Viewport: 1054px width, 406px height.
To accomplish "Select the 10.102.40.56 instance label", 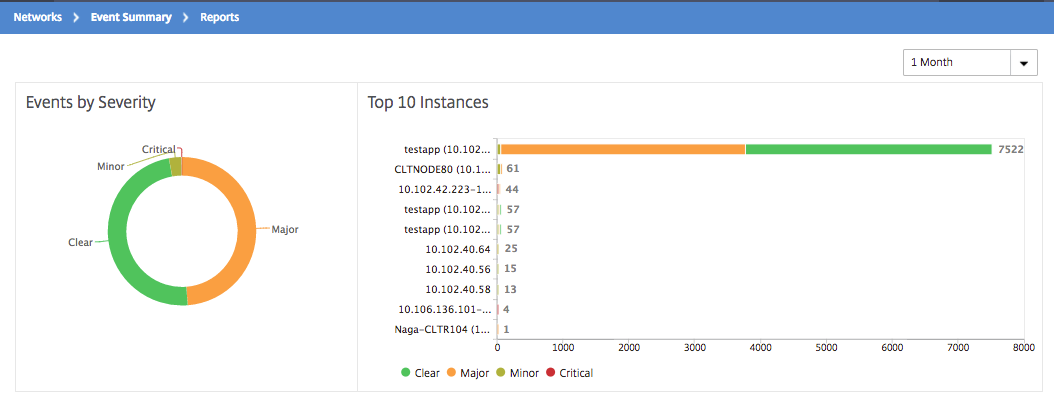I will tap(458, 269).
